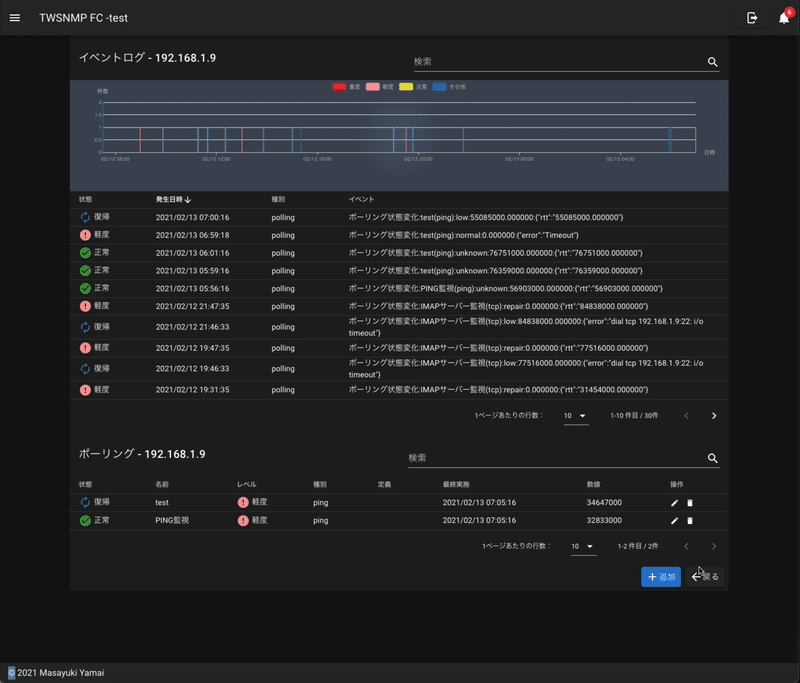800x683 pixels.
Task: Open rows-per-page dropdown in polling table
Action: (x=583, y=546)
